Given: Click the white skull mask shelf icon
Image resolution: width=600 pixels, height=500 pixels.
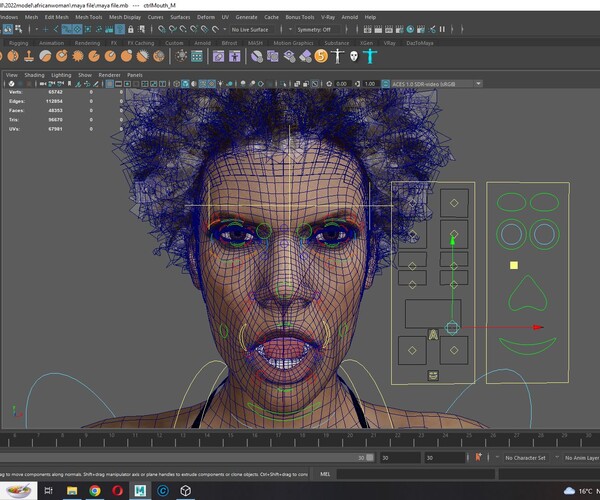Looking at the screenshot, I should click(354, 57).
